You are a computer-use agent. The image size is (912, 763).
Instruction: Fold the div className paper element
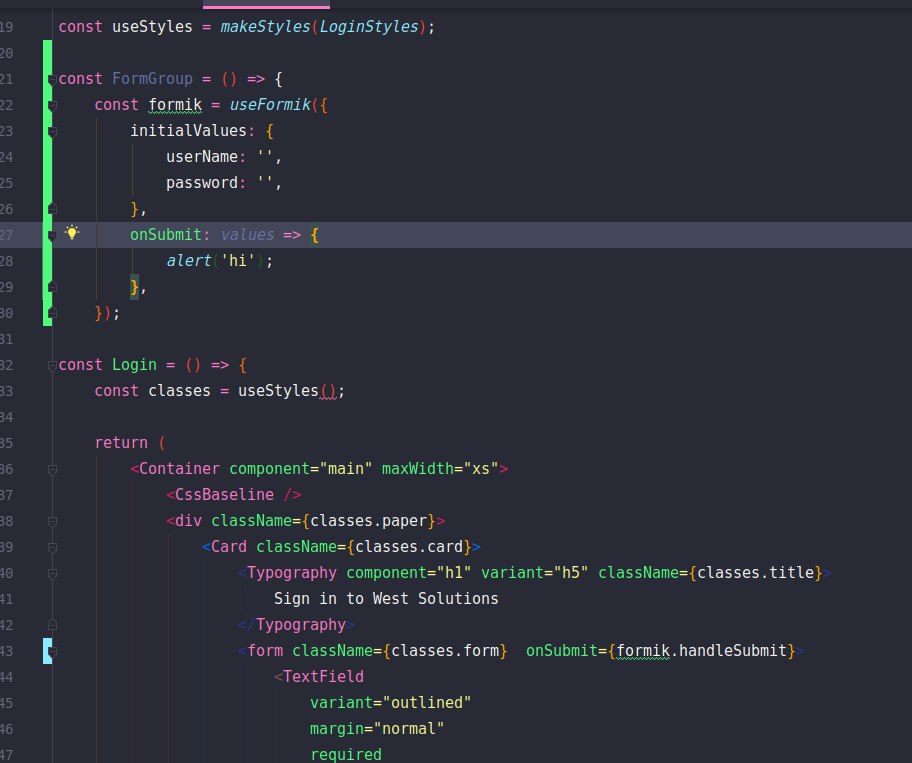(52, 522)
